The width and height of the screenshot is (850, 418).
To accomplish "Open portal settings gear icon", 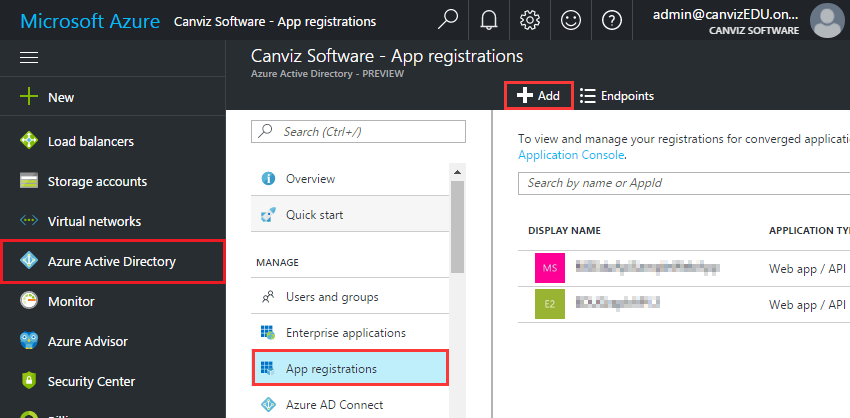I will click(530, 20).
